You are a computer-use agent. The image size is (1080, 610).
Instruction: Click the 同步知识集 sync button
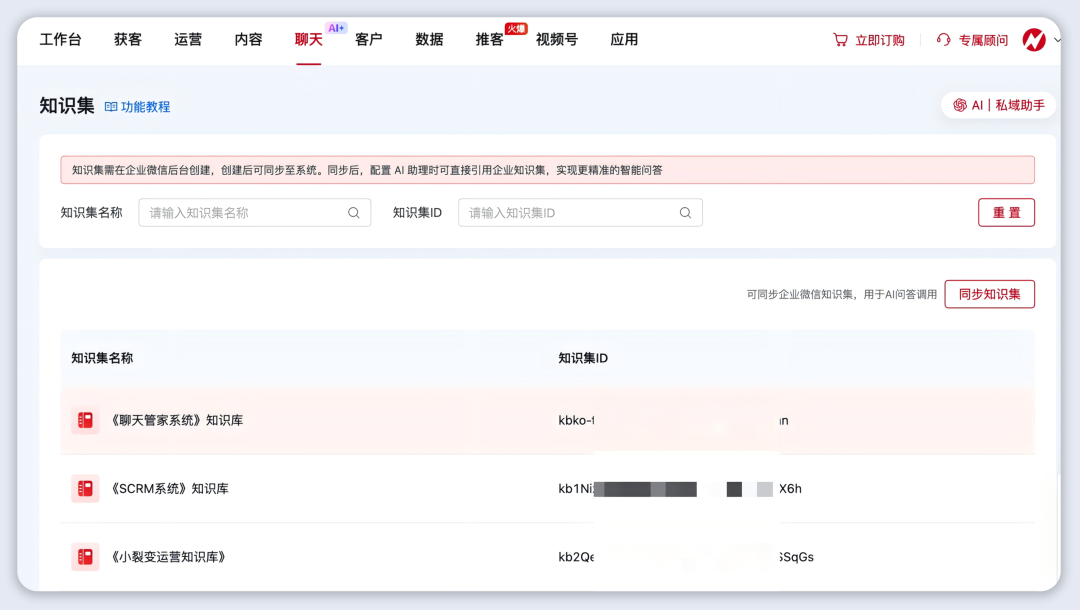pyautogui.click(x=989, y=293)
